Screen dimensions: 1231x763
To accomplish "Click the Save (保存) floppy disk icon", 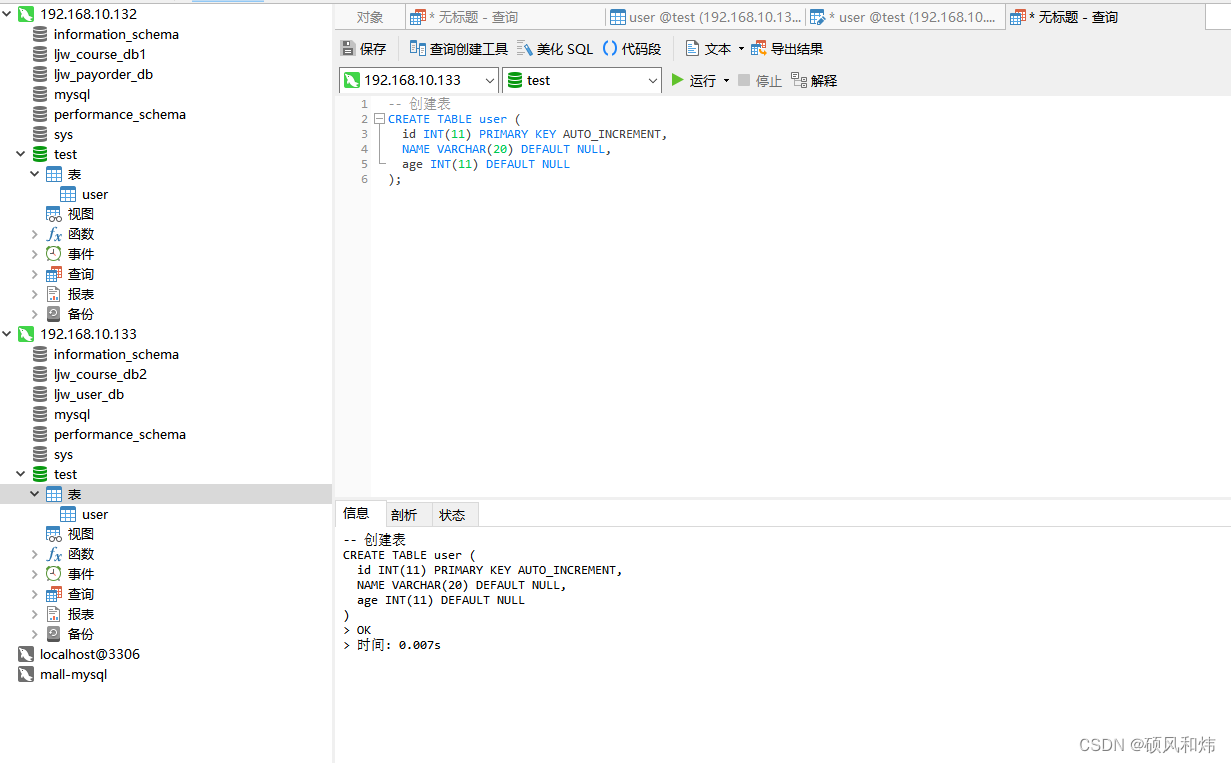I will [348, 48].
